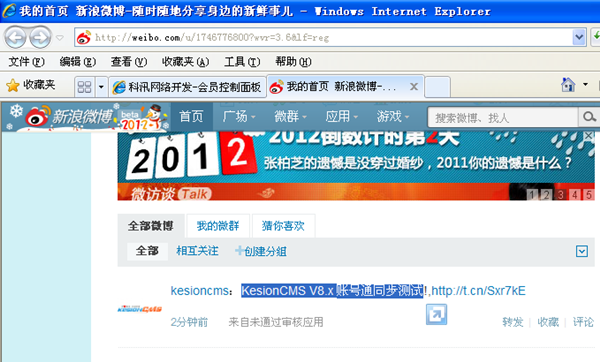The width and height of the screenshot is (600, 362).
Task: Click the 搜索微博、找人 search box
Action: click(503, 117)
